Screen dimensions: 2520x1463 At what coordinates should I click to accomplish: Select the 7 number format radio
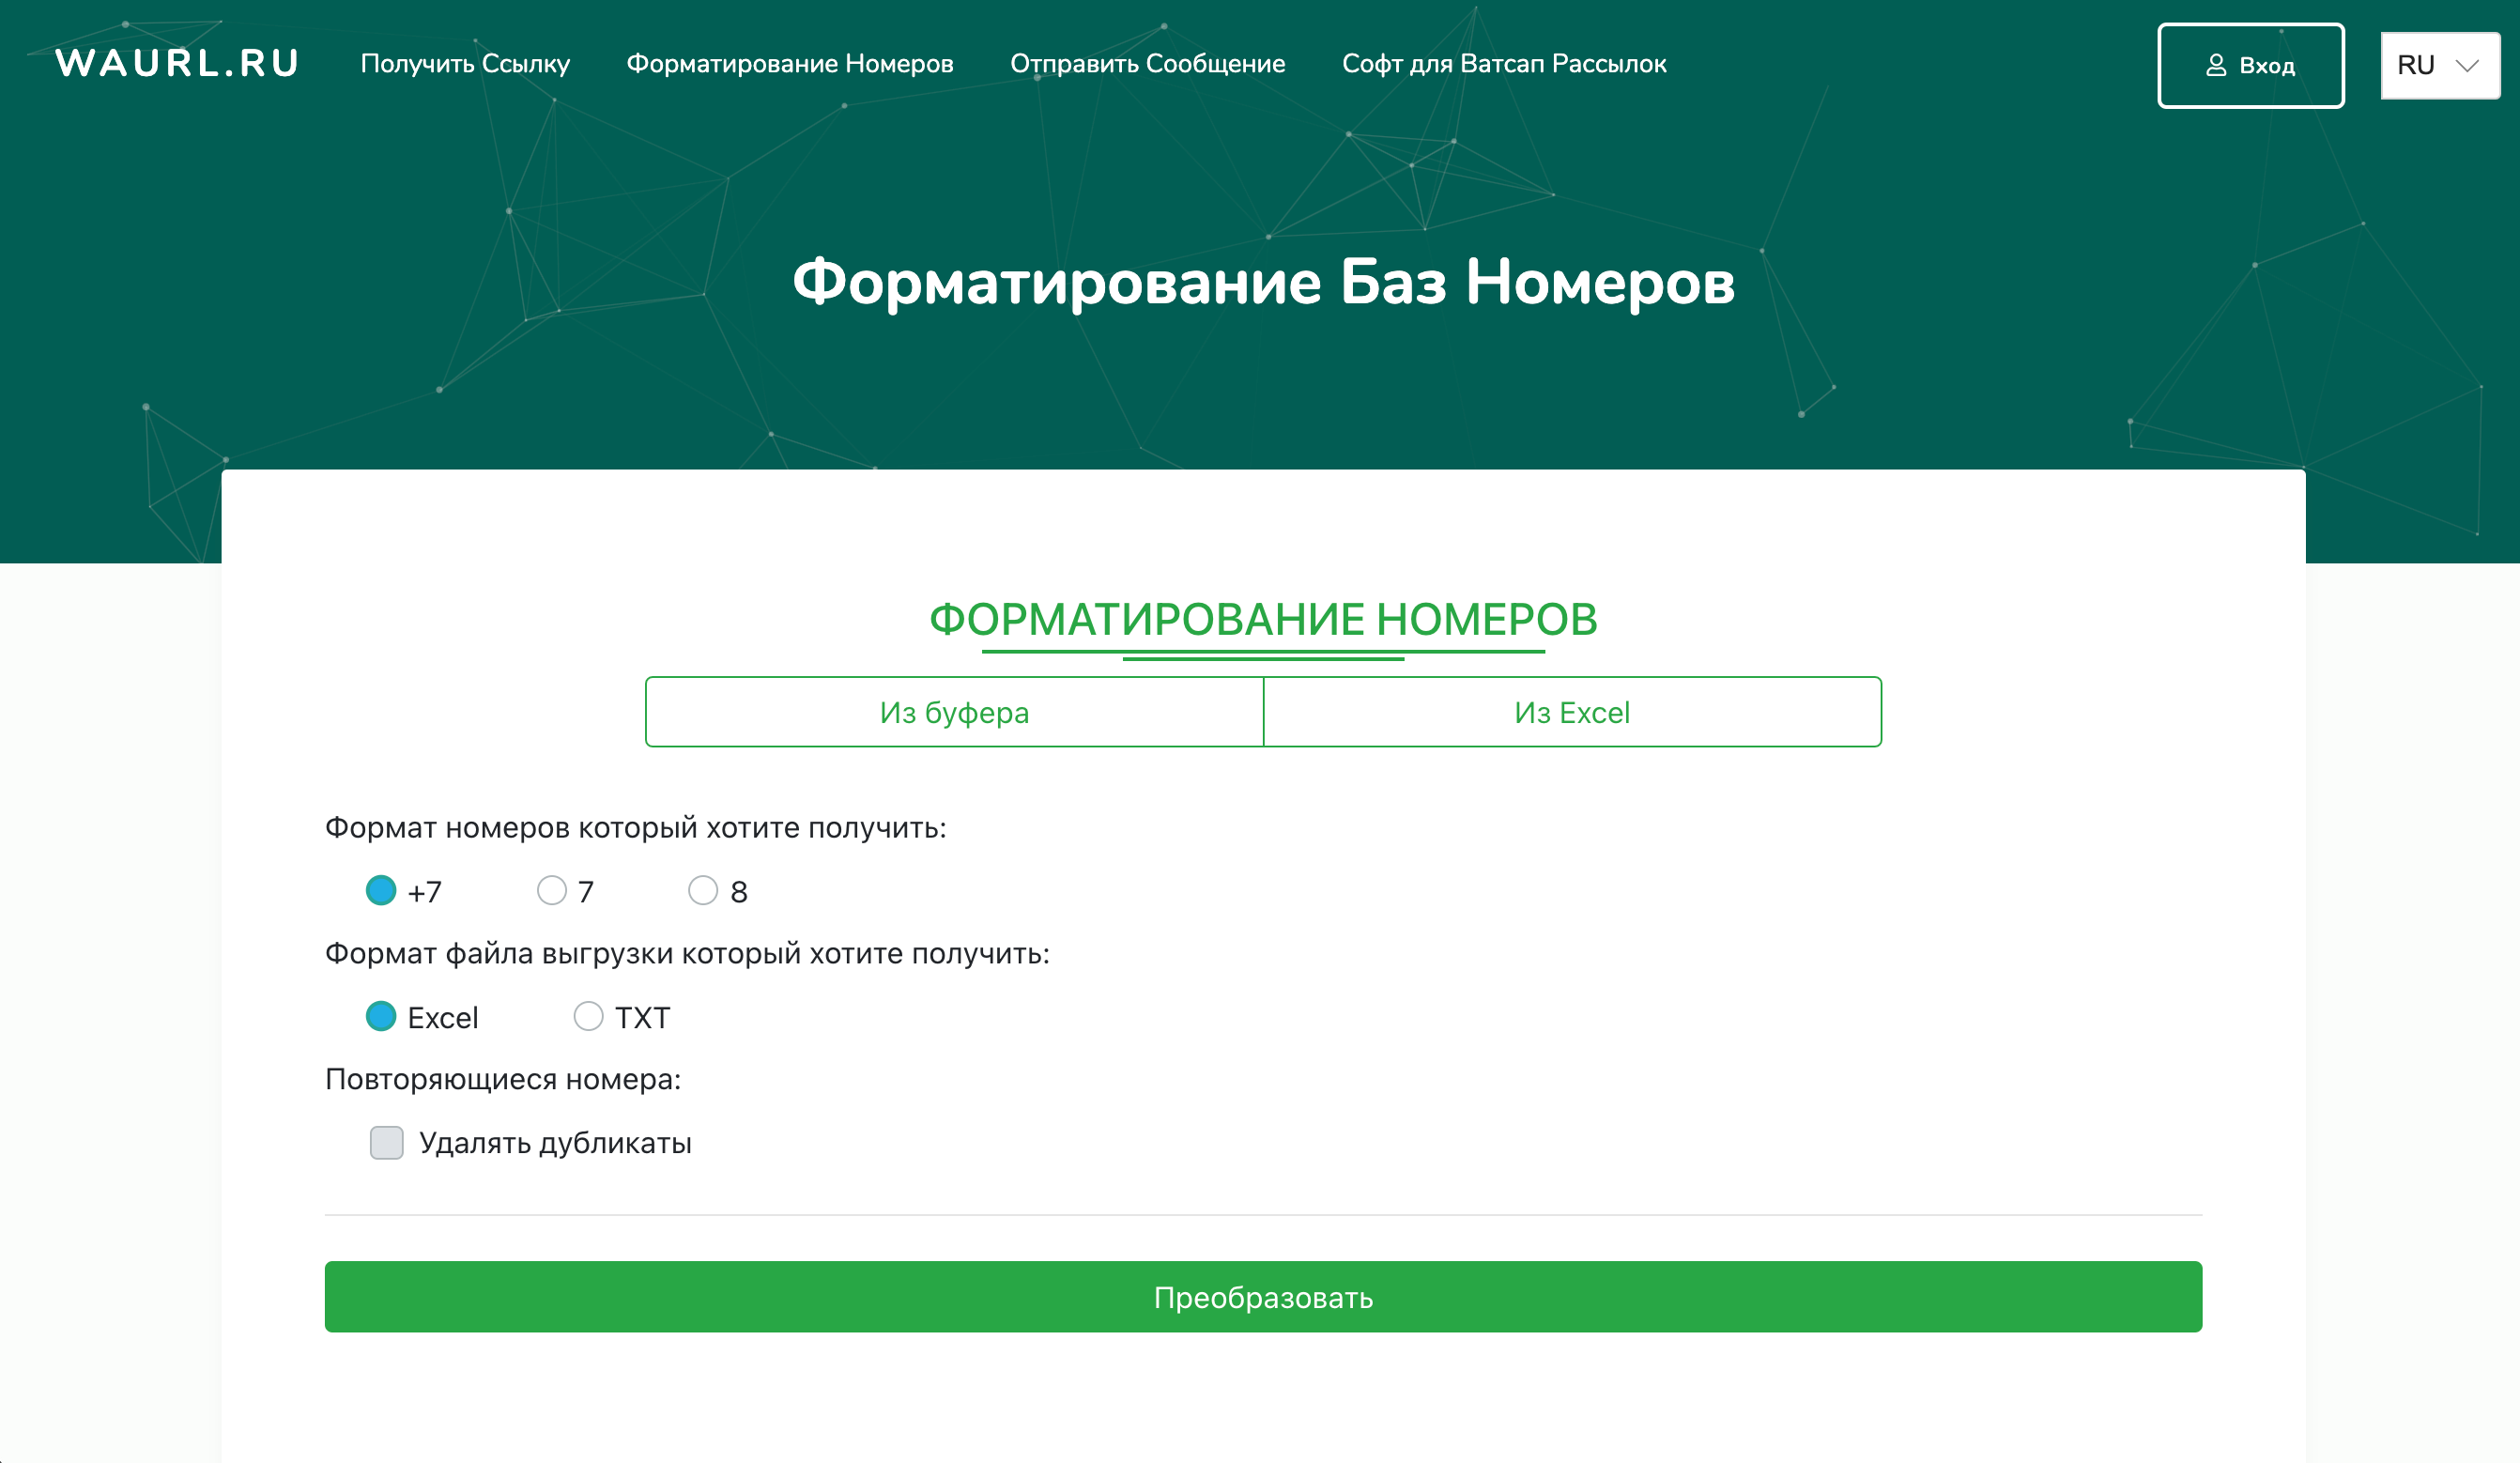[552, 890]
